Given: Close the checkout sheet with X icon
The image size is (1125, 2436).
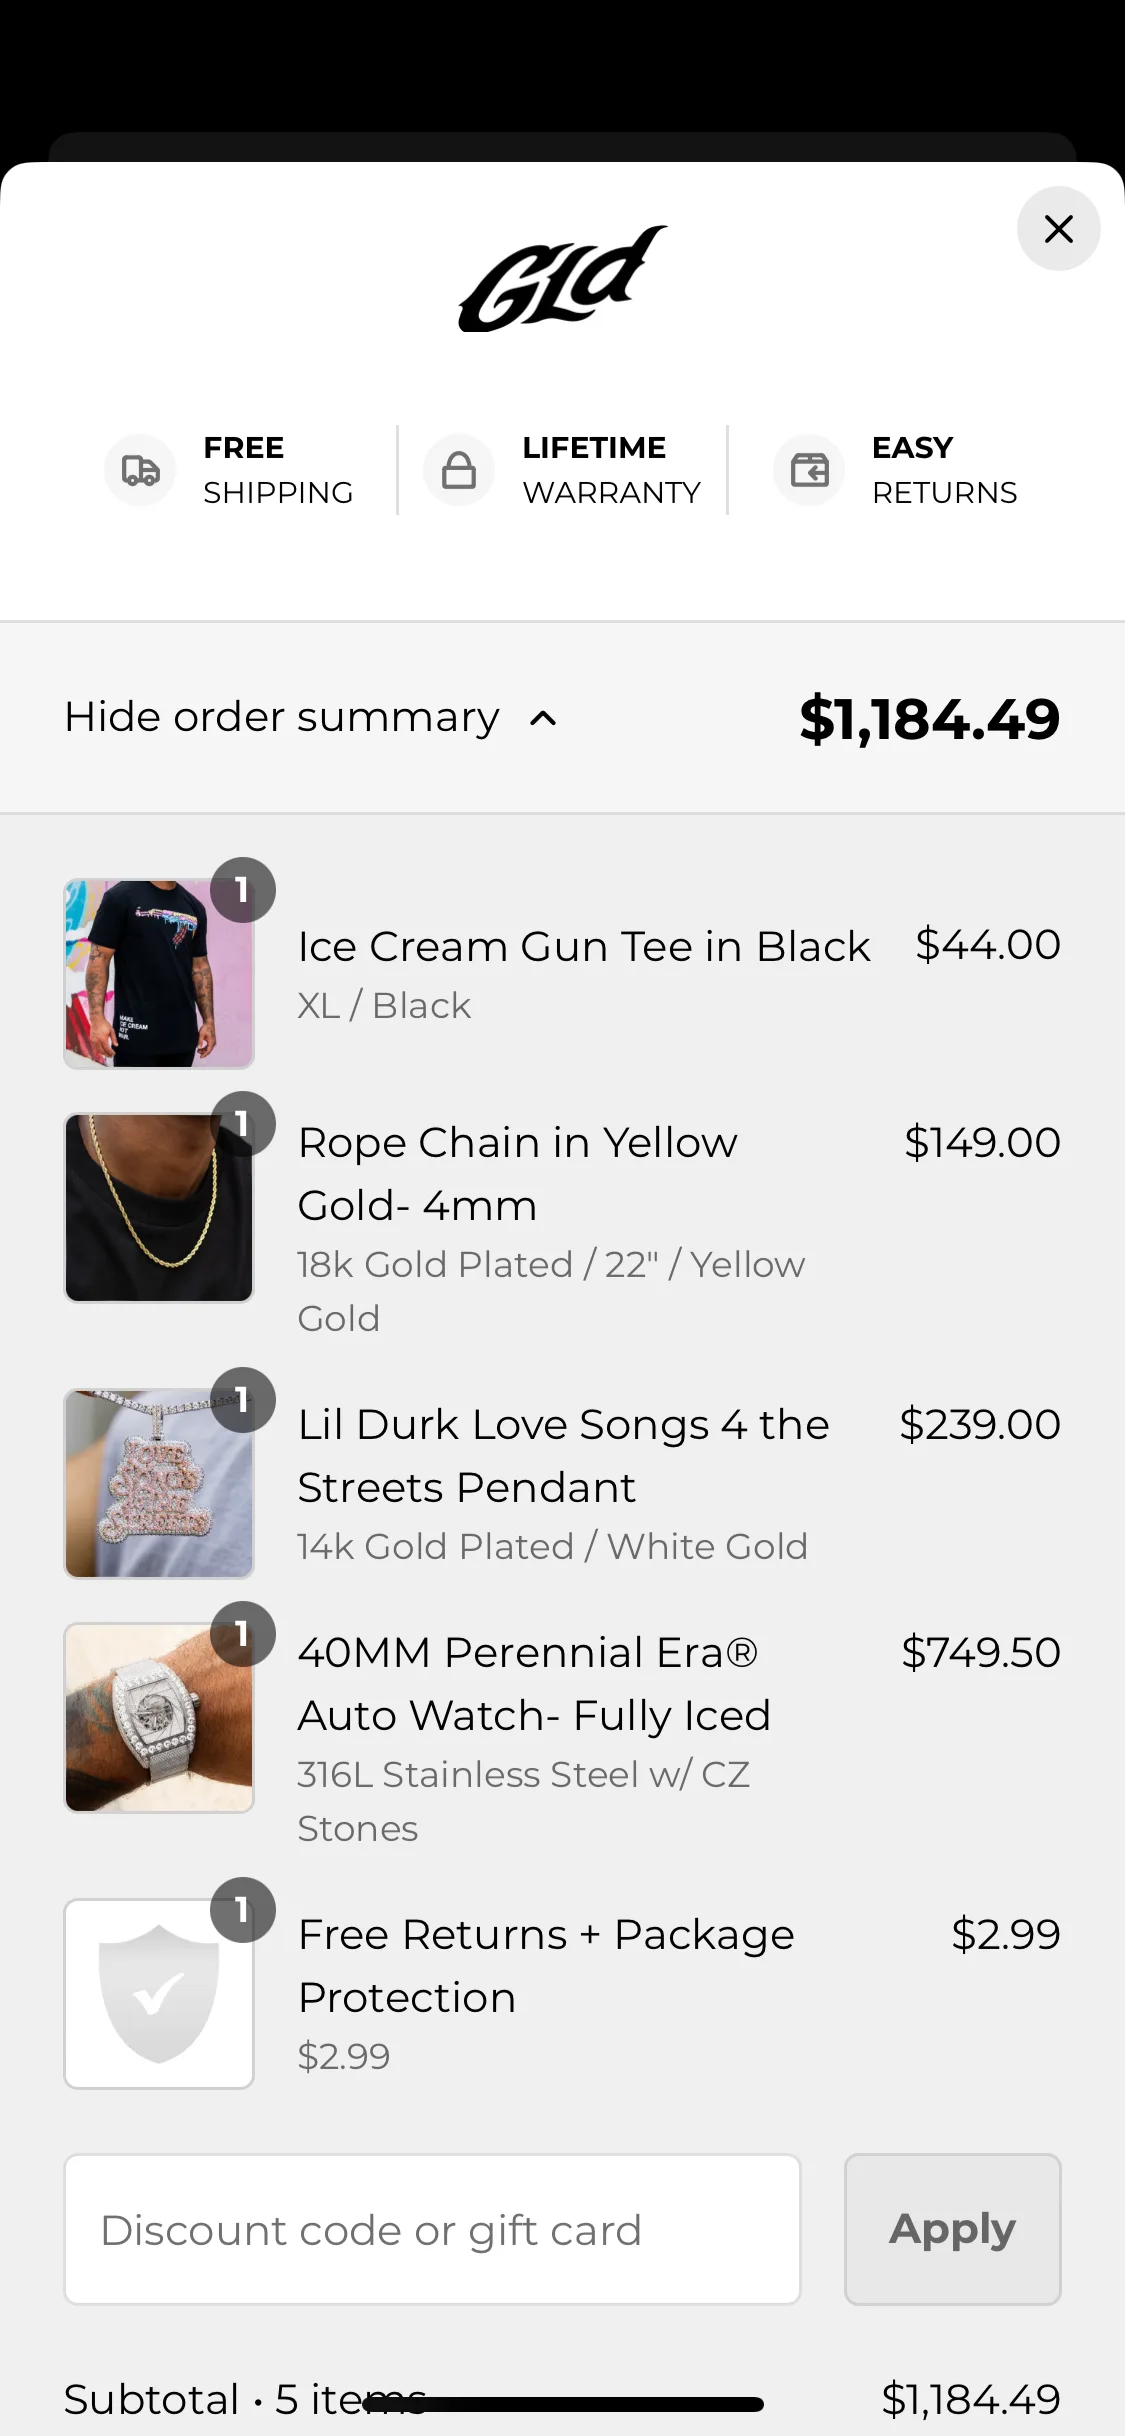Looking at the screenshot, I should point(1058,229).
